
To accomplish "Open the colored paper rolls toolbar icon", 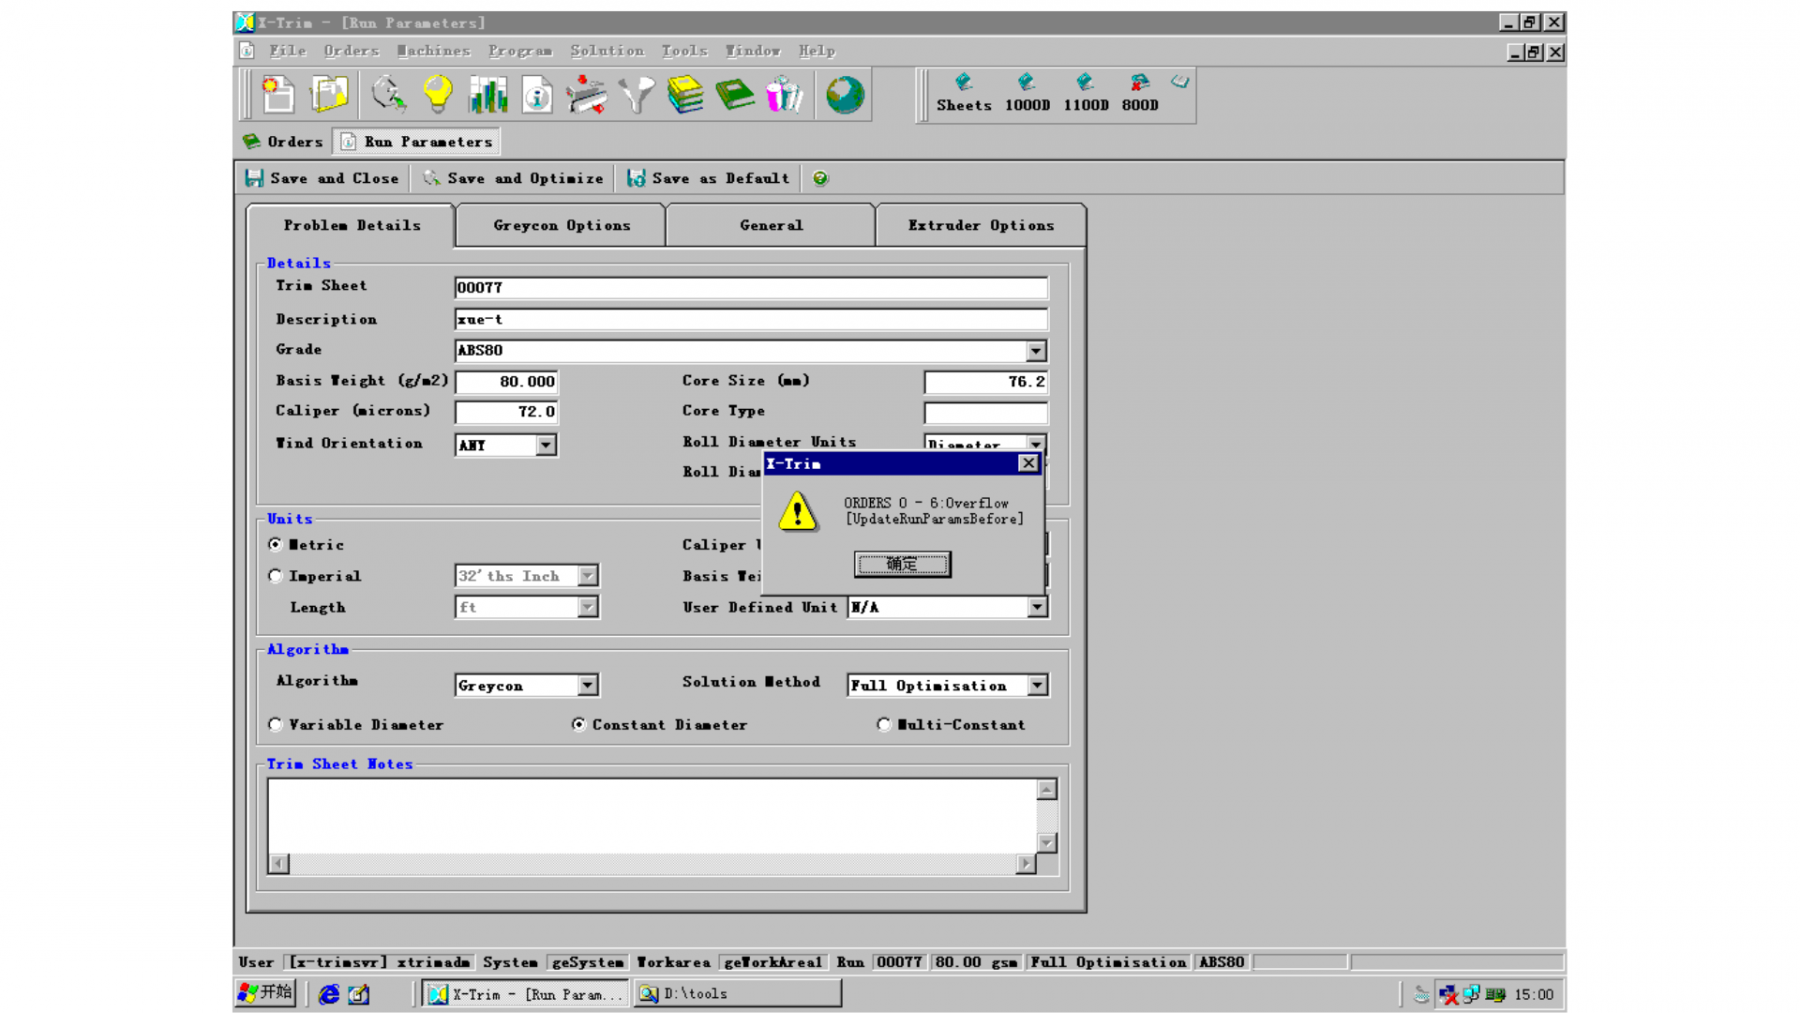I will [784, 95].
